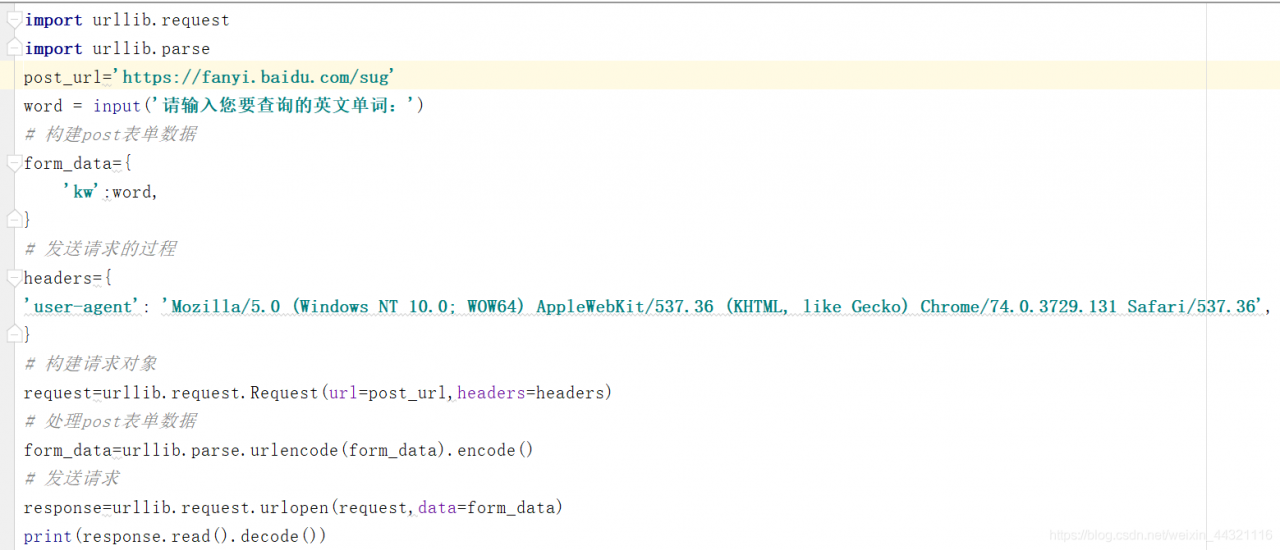Image resolution: width=1280 pixels, height=550 pixels.
Task: Click the request=urllib.request.Request(...) line
Action: point(318,393)
